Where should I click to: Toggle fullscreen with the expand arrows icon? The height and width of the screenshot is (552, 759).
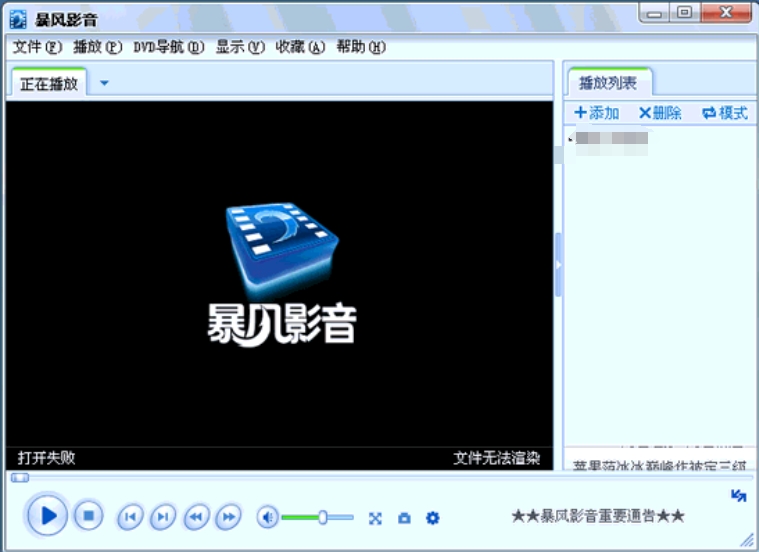click(375, 519)
